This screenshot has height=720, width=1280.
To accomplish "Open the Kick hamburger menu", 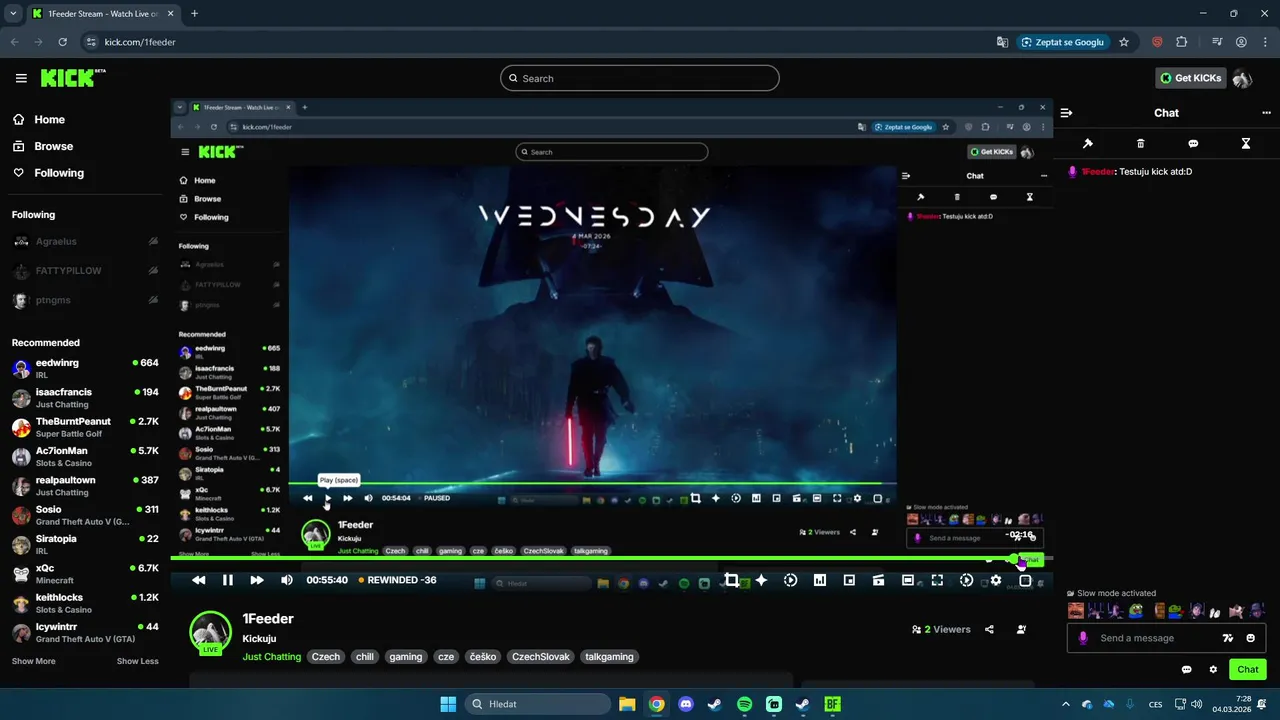I will coord(21,78).
